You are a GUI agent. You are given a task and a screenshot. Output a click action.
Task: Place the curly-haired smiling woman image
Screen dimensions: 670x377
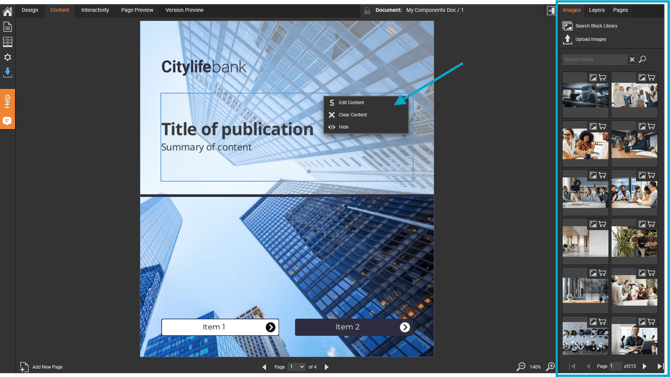coord(593,126)
